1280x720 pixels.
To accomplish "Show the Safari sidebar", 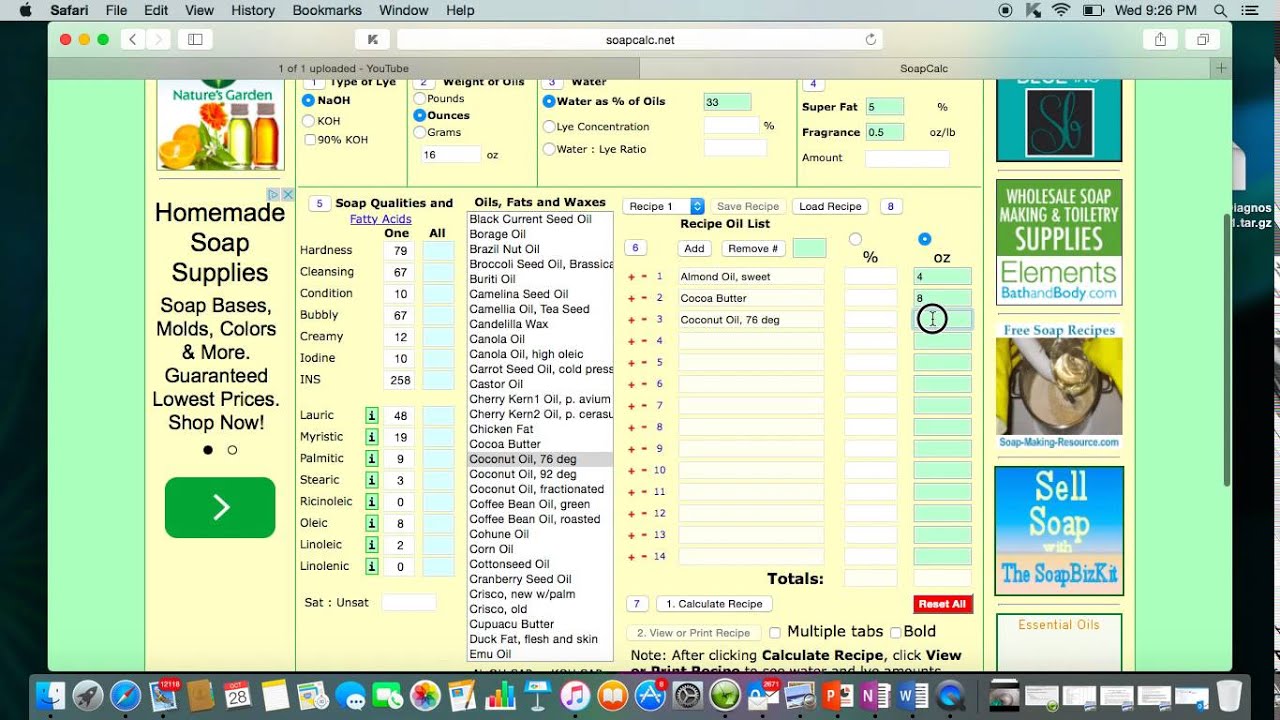I will point(195,40).
